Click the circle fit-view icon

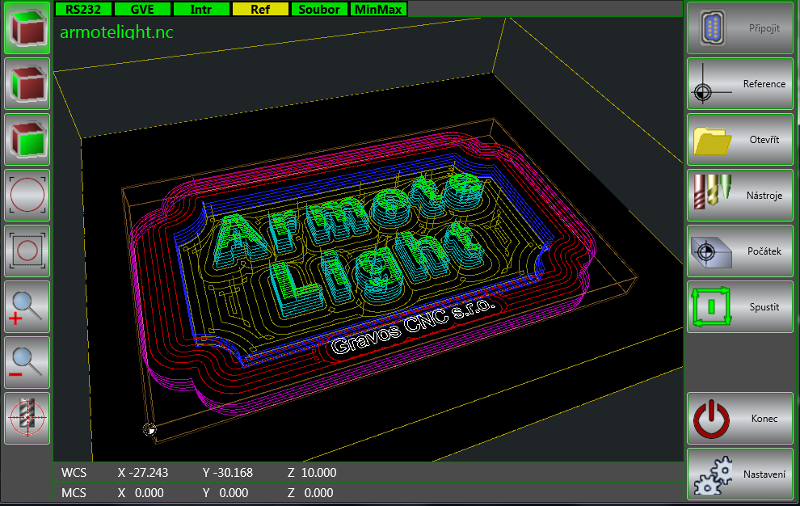coord(27,195)
